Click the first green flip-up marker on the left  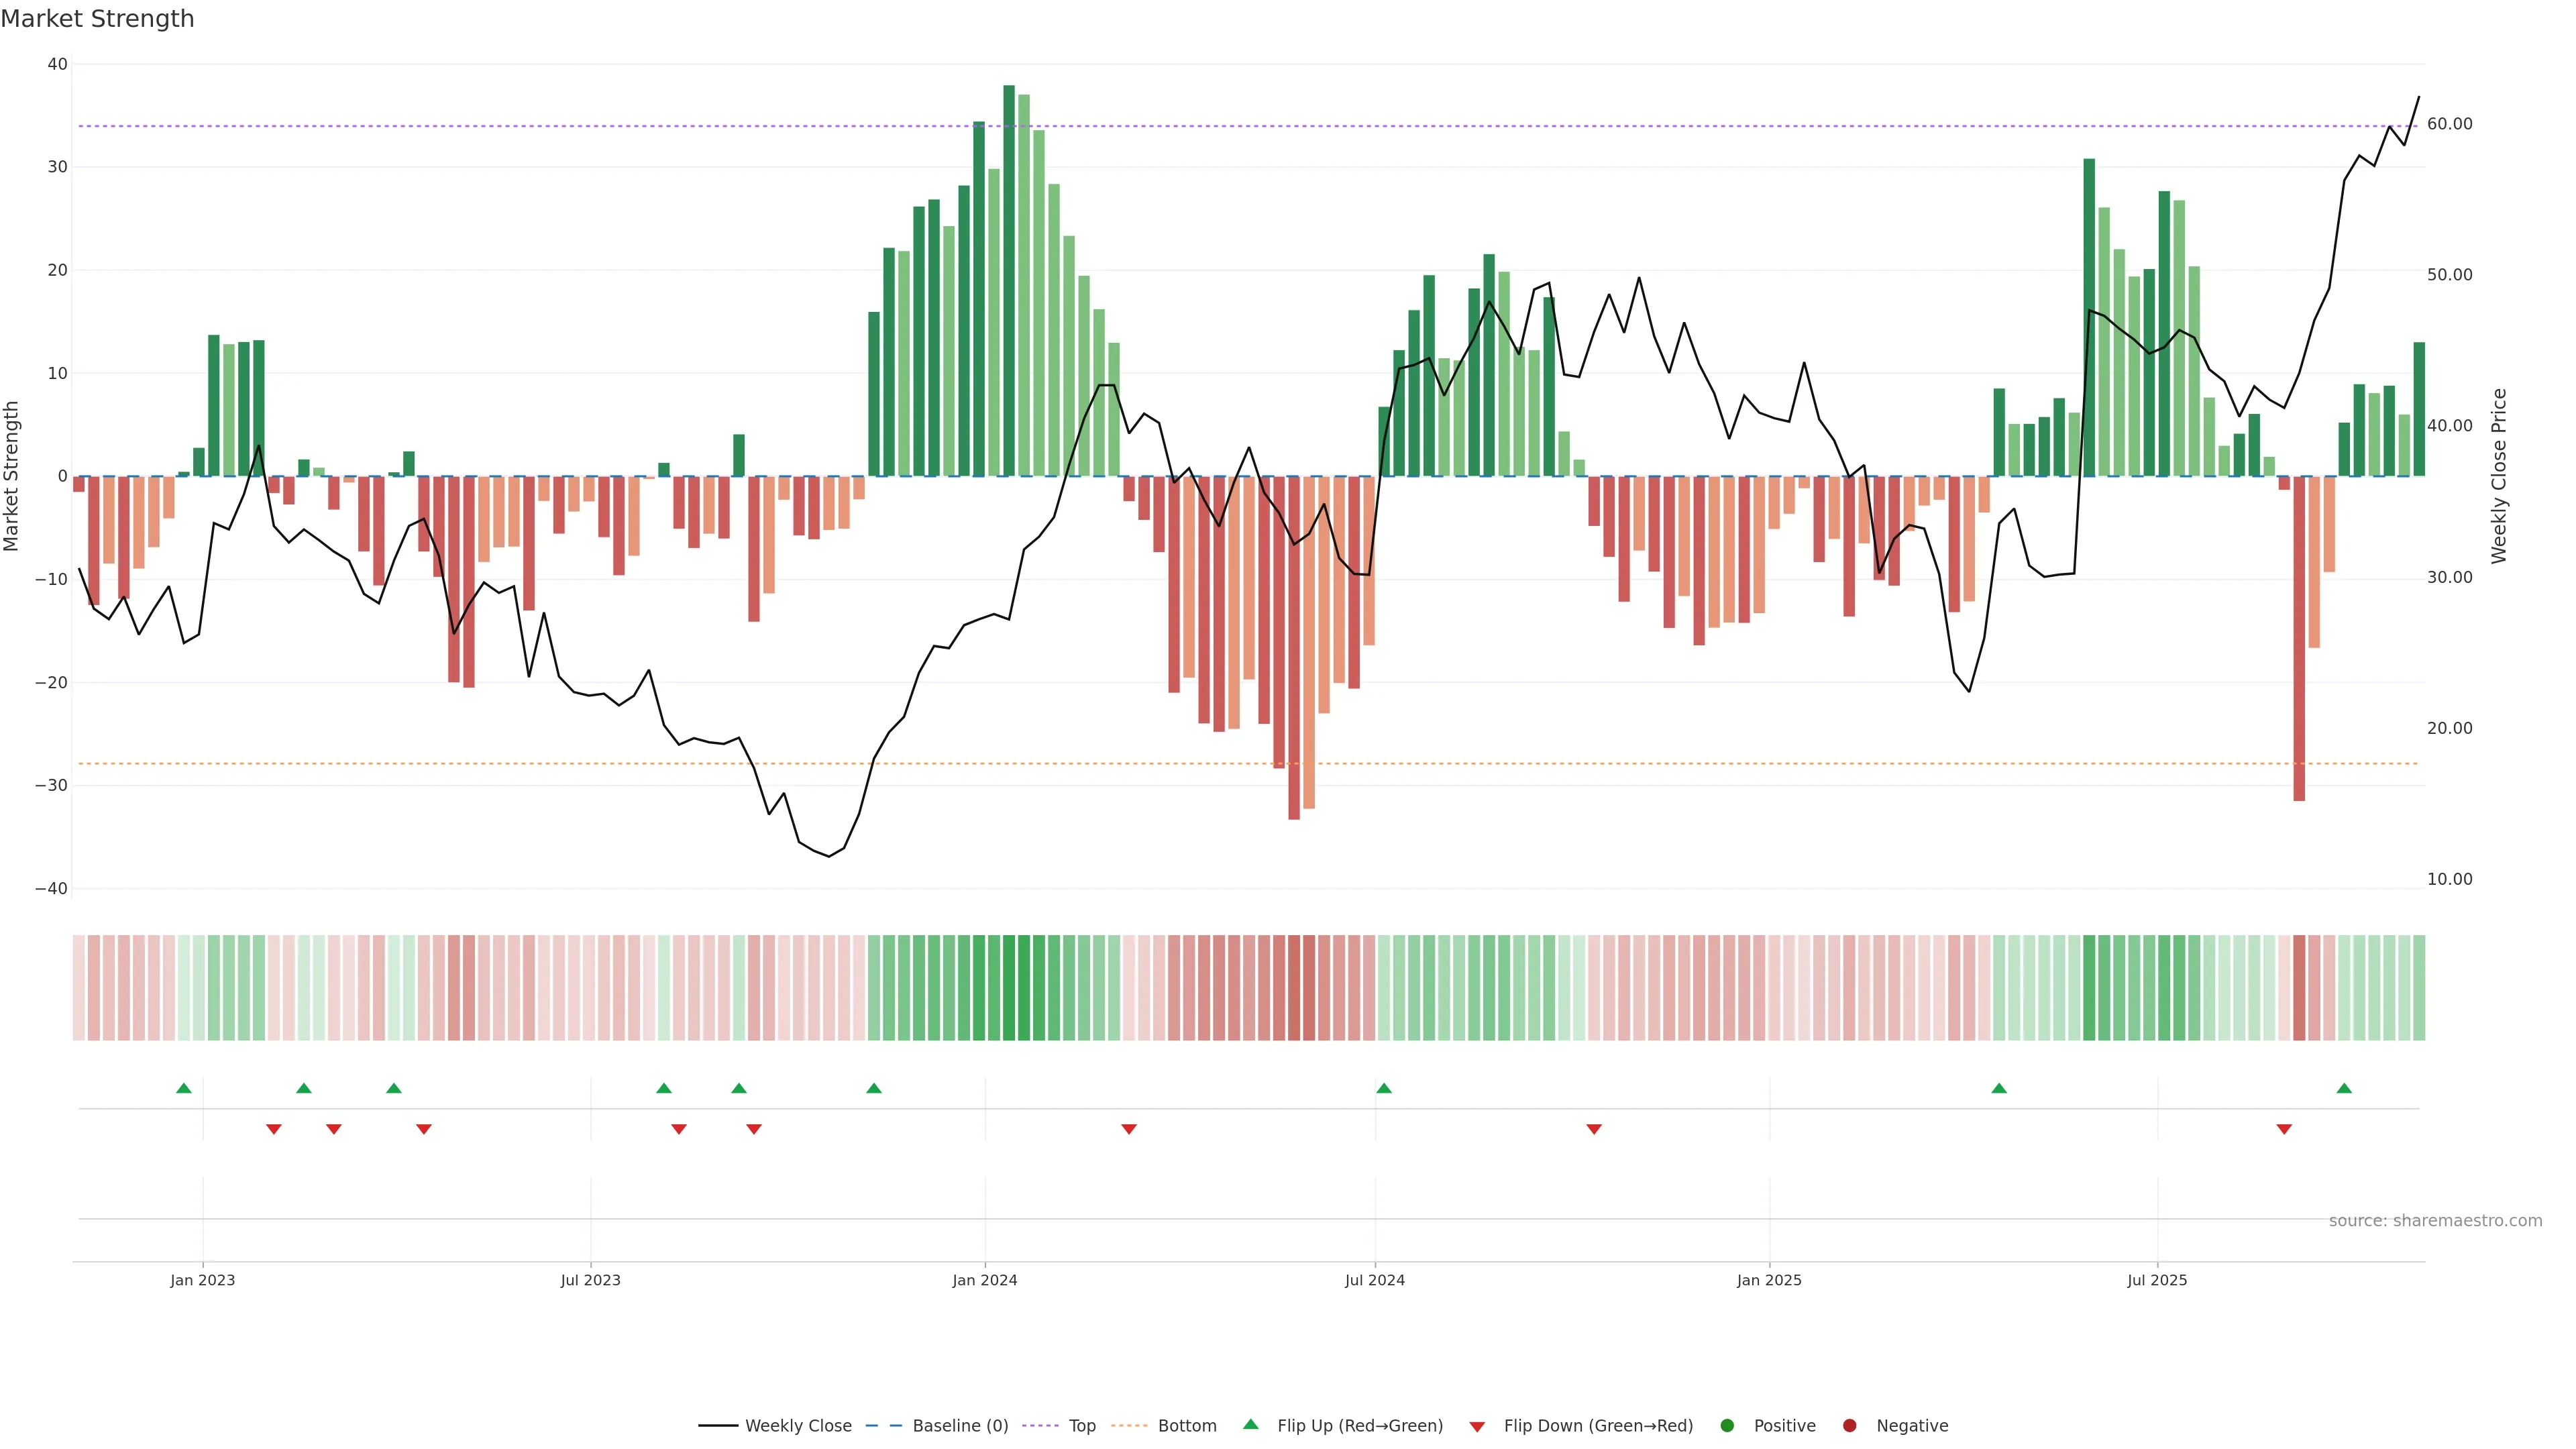(184, 1088)
